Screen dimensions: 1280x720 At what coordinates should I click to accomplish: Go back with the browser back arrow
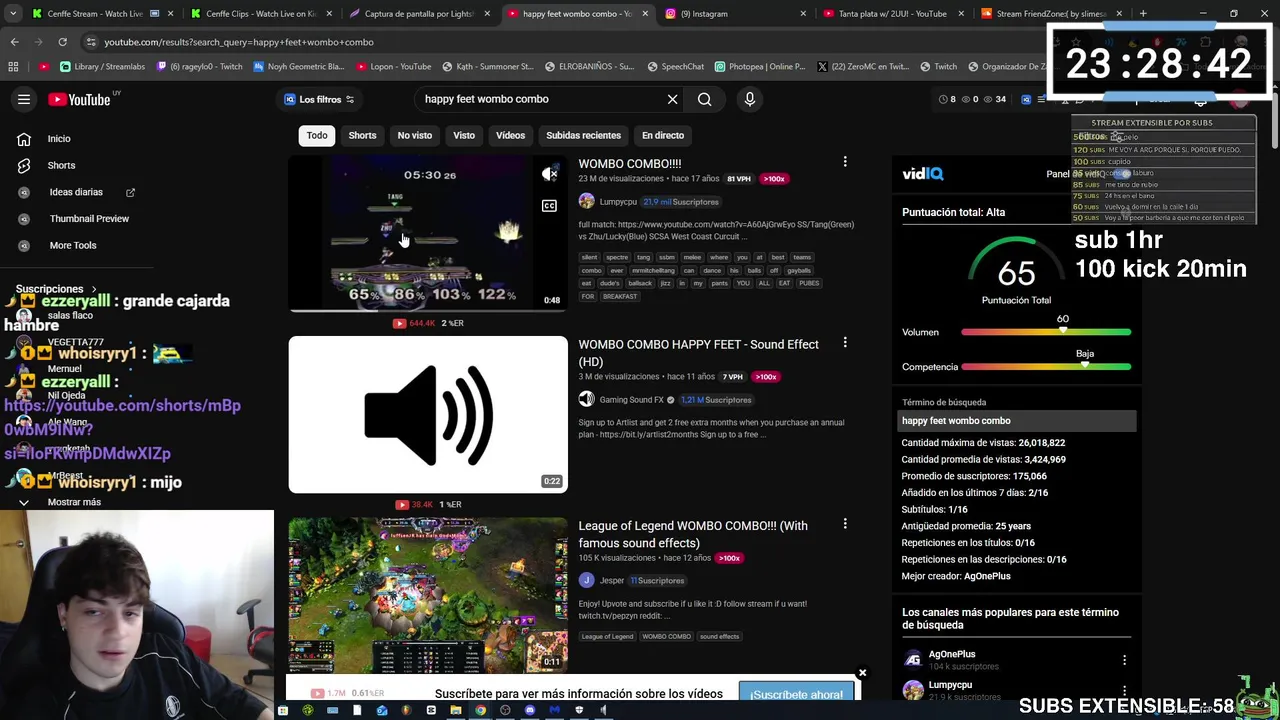pos(14,42)
